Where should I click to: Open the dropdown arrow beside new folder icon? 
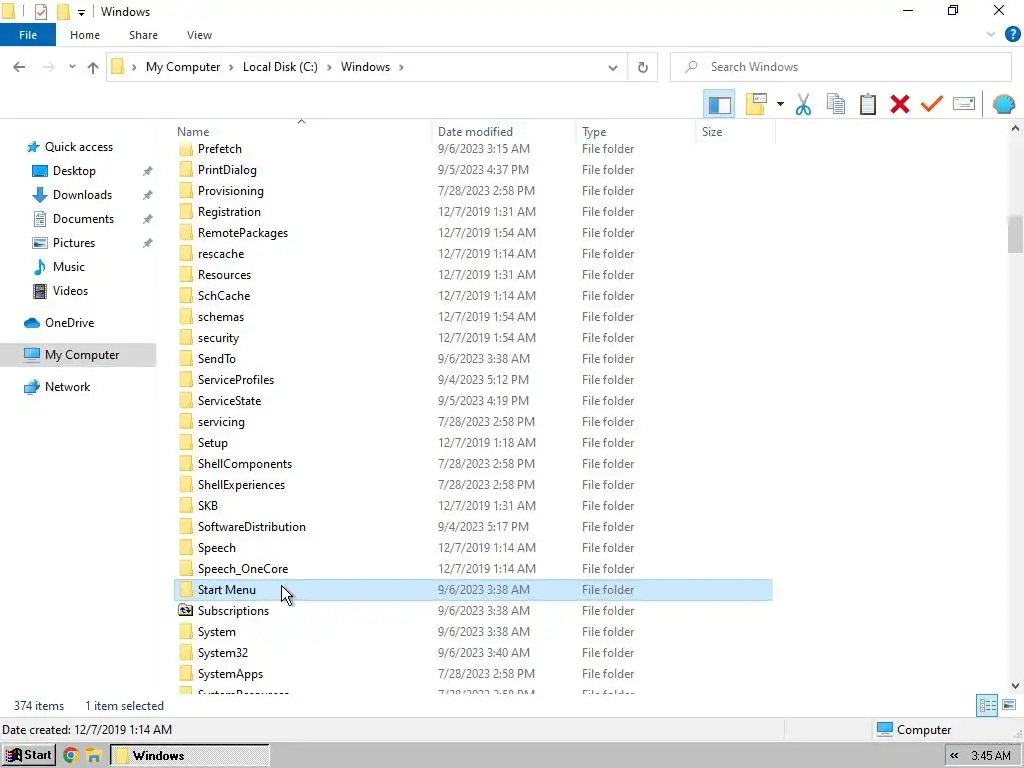coord(780,104)
